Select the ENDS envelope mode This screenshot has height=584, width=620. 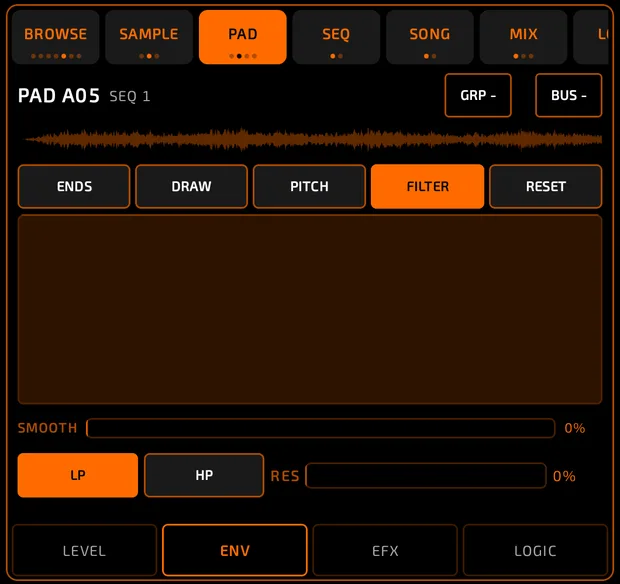tap(74, 186)
